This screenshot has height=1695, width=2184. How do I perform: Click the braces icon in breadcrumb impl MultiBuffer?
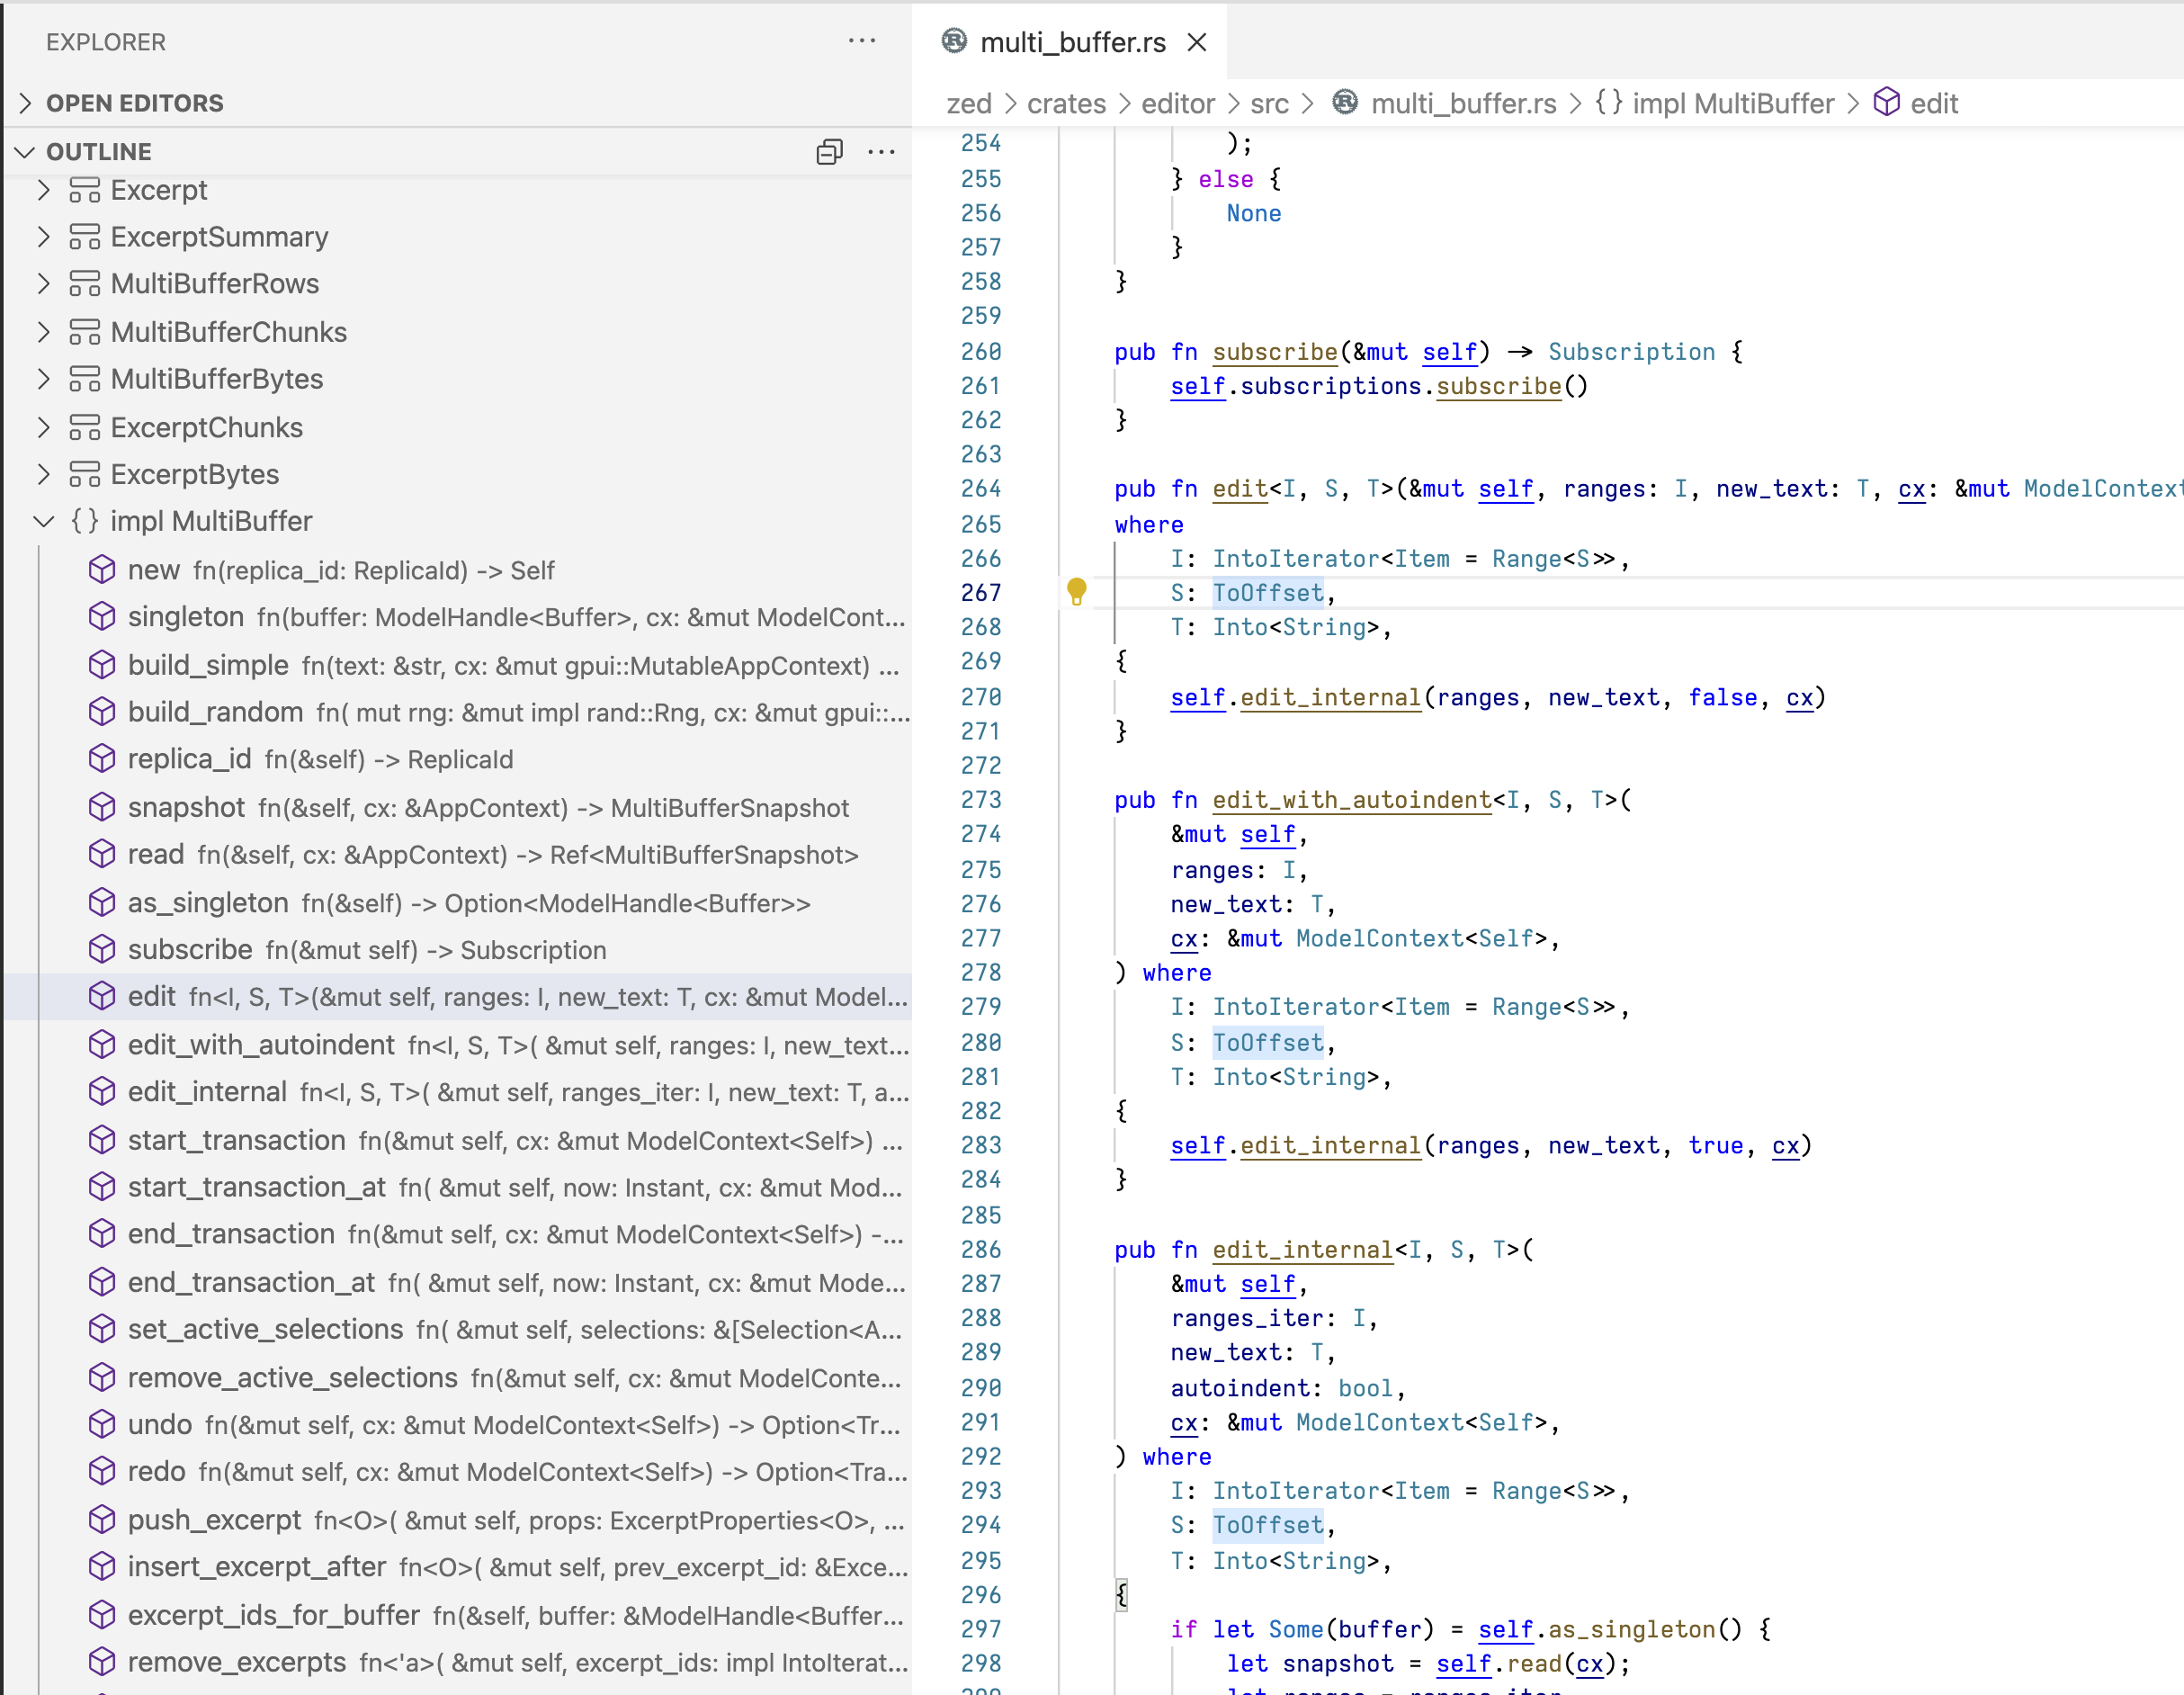(1608, 103)
